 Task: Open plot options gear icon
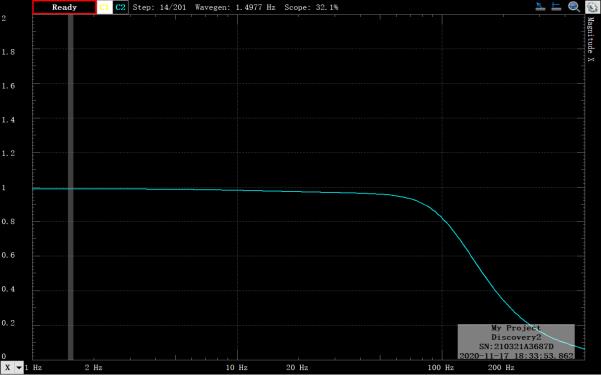point(592,7)
